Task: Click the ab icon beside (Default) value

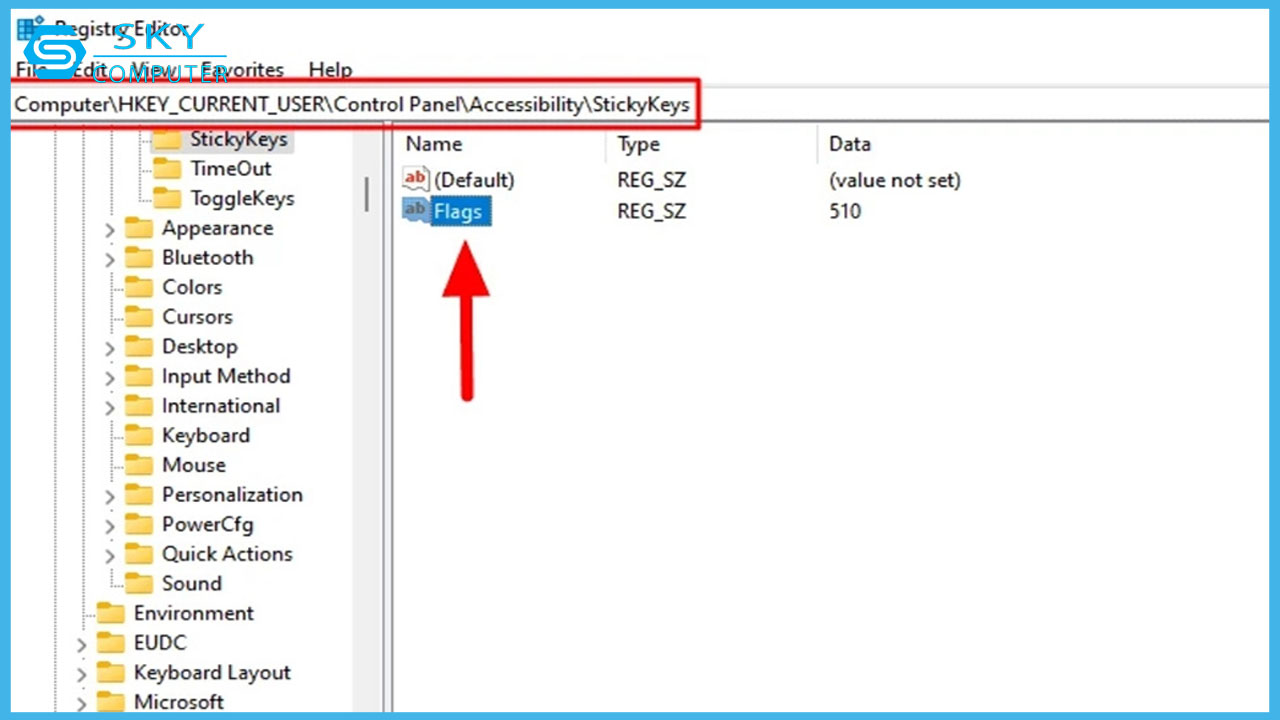Action: 413,179
